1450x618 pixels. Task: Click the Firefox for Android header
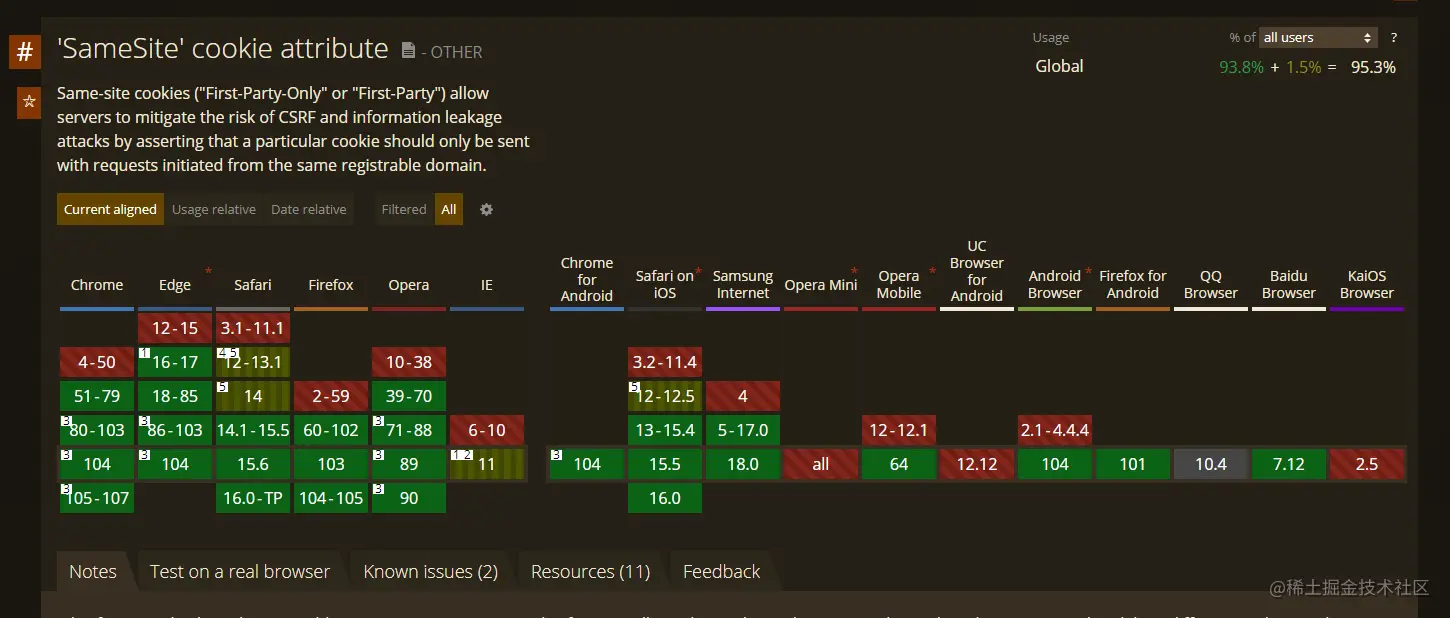tap(1133, 284)
